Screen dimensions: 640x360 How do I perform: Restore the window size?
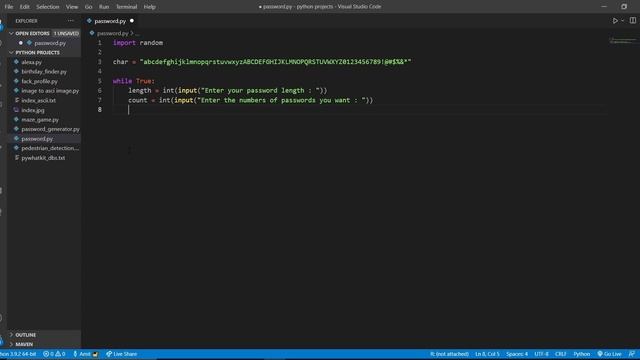pyautogui.click(x=624, y=7)
